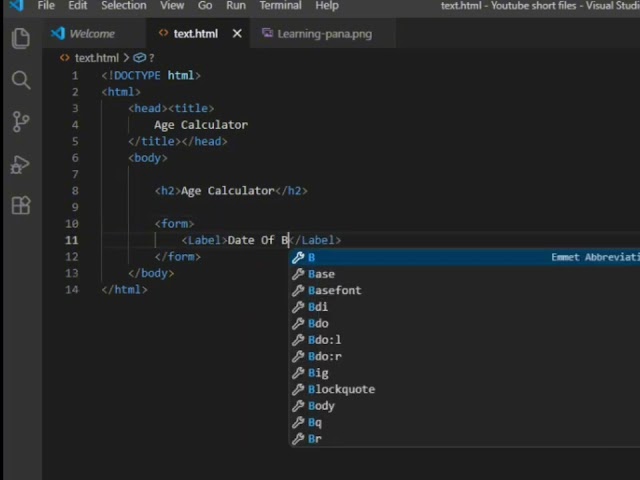Open the Extensions view
This screenshot has width=640, height=480.
21,205
